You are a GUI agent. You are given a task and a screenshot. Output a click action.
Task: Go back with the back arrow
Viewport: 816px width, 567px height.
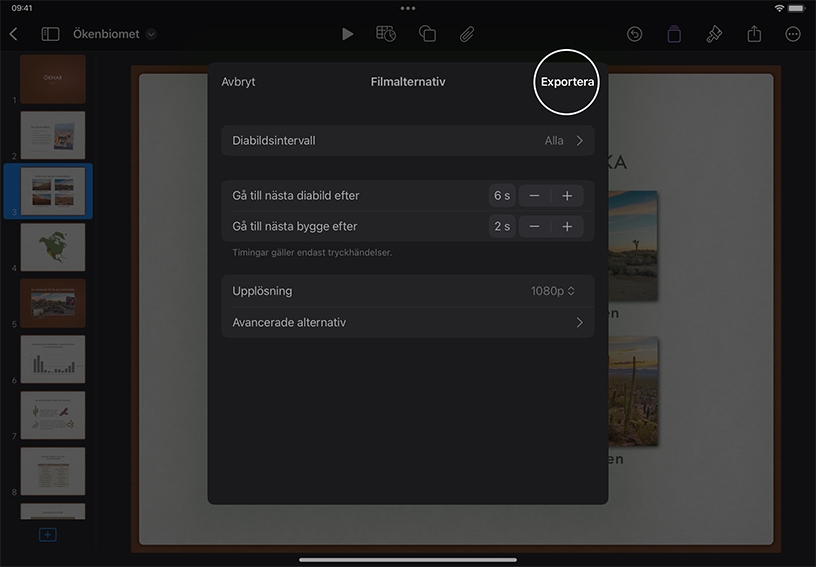point(14,34)
